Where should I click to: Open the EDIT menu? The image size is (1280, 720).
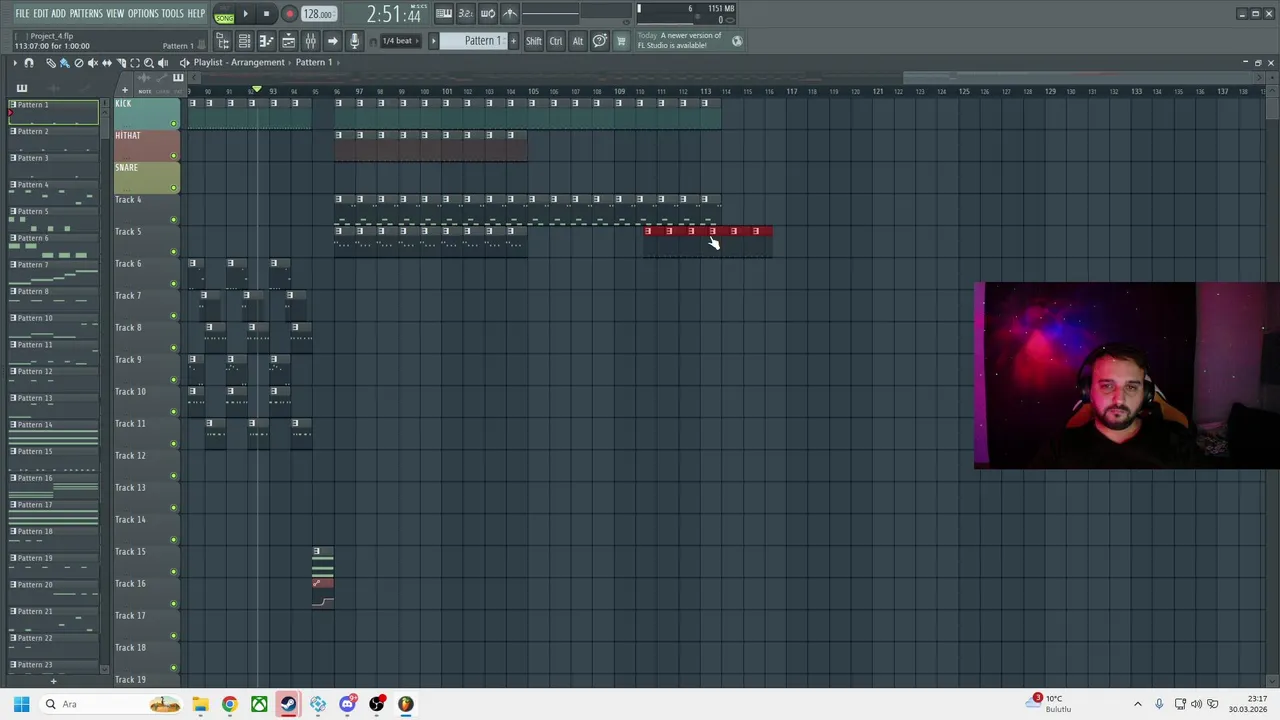click(x=41, y=14)
